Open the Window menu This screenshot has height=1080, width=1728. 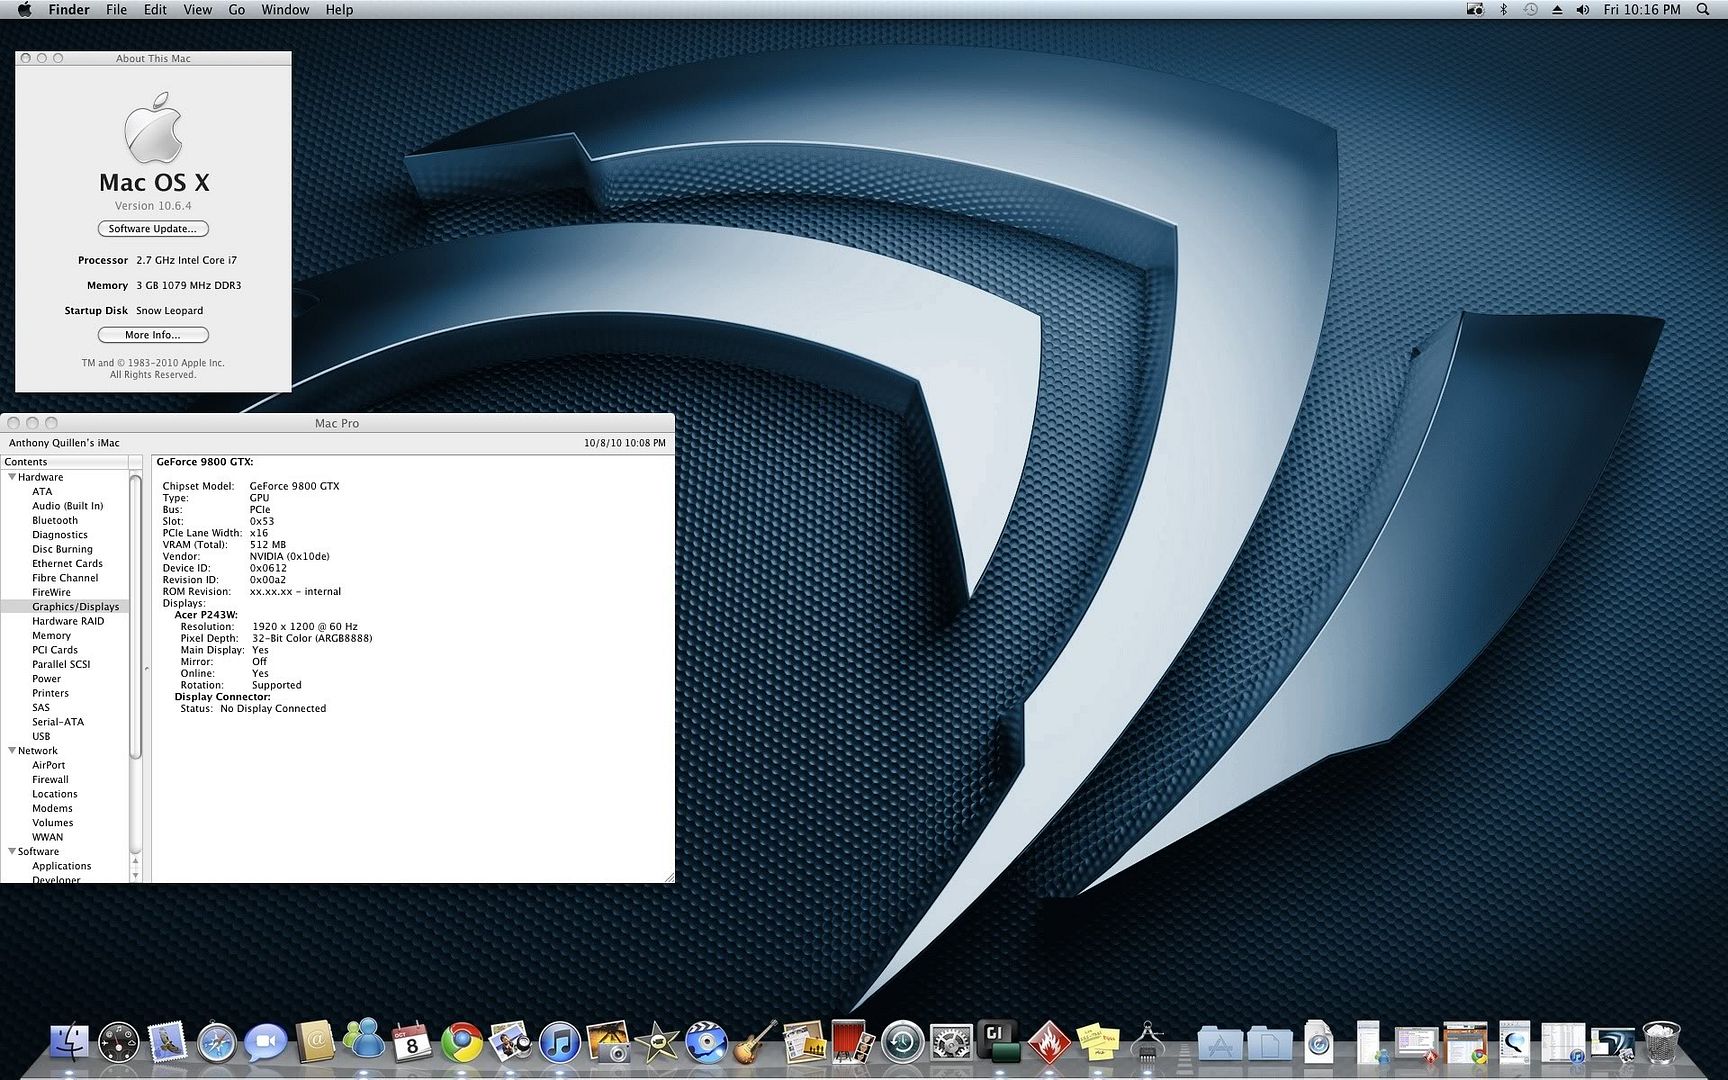coord(285,9)
